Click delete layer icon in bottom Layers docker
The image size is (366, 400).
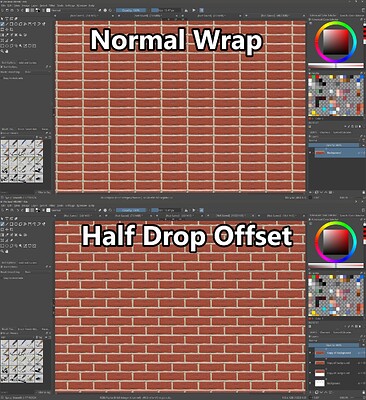(364, 392)
